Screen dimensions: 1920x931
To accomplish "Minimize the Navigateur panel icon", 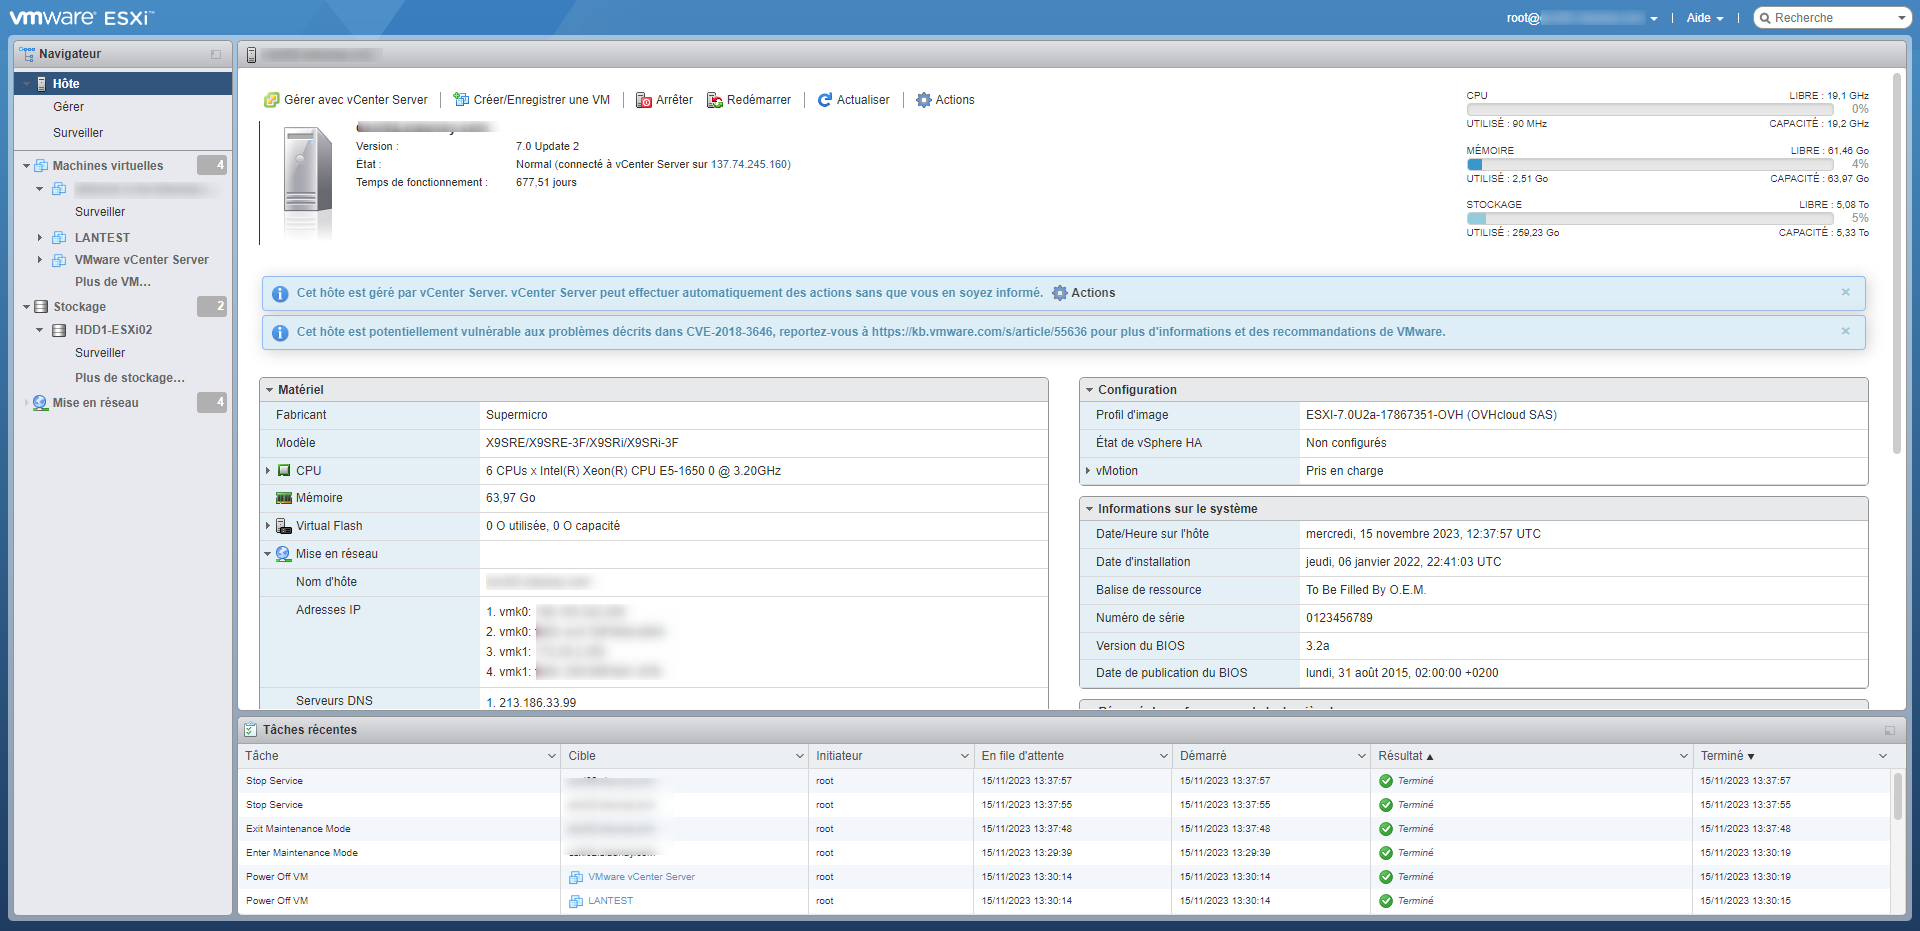I will click(216, 54).
